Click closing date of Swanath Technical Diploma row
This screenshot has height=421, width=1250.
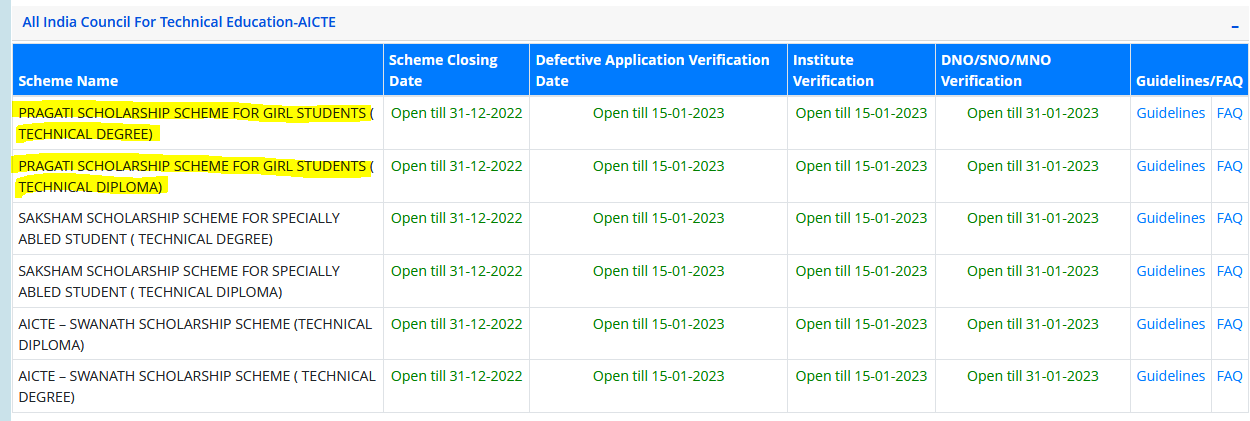(456, 324)
